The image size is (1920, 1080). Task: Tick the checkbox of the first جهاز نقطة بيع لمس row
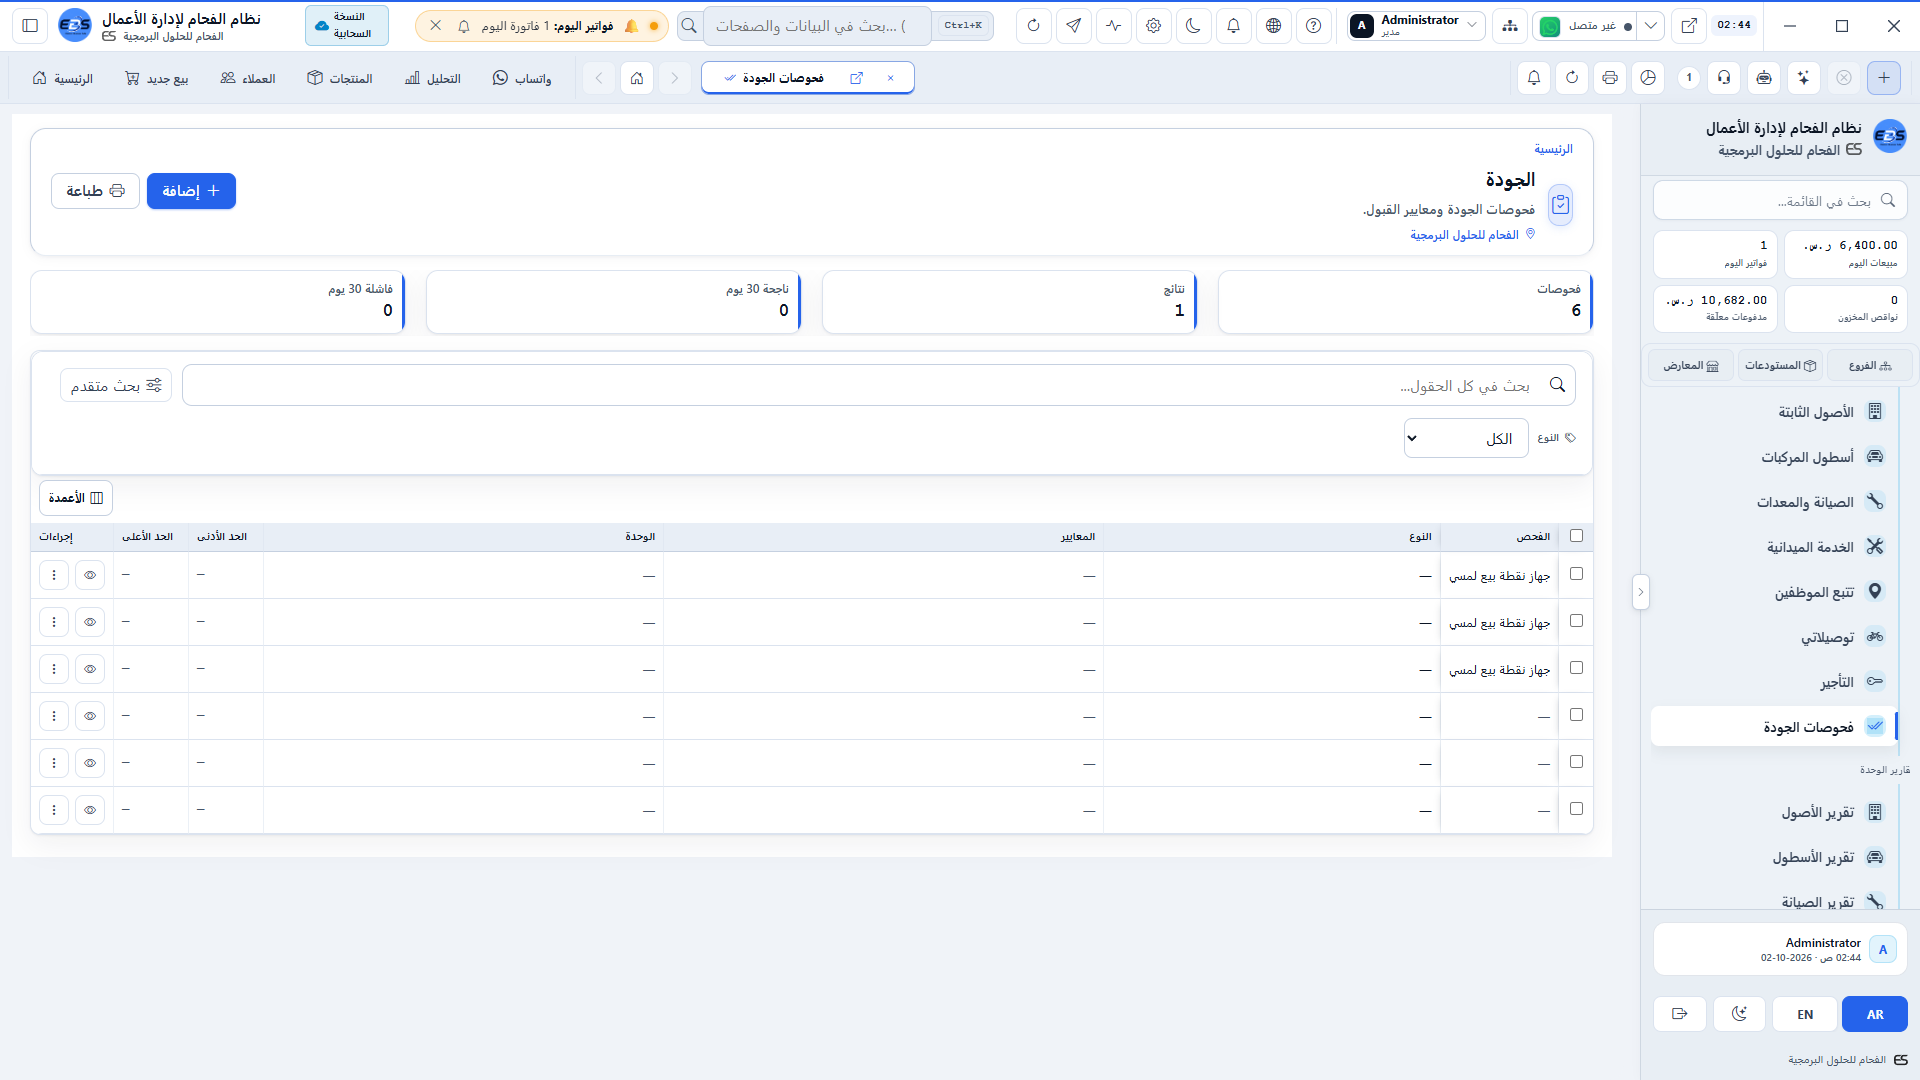[1577, 574]
